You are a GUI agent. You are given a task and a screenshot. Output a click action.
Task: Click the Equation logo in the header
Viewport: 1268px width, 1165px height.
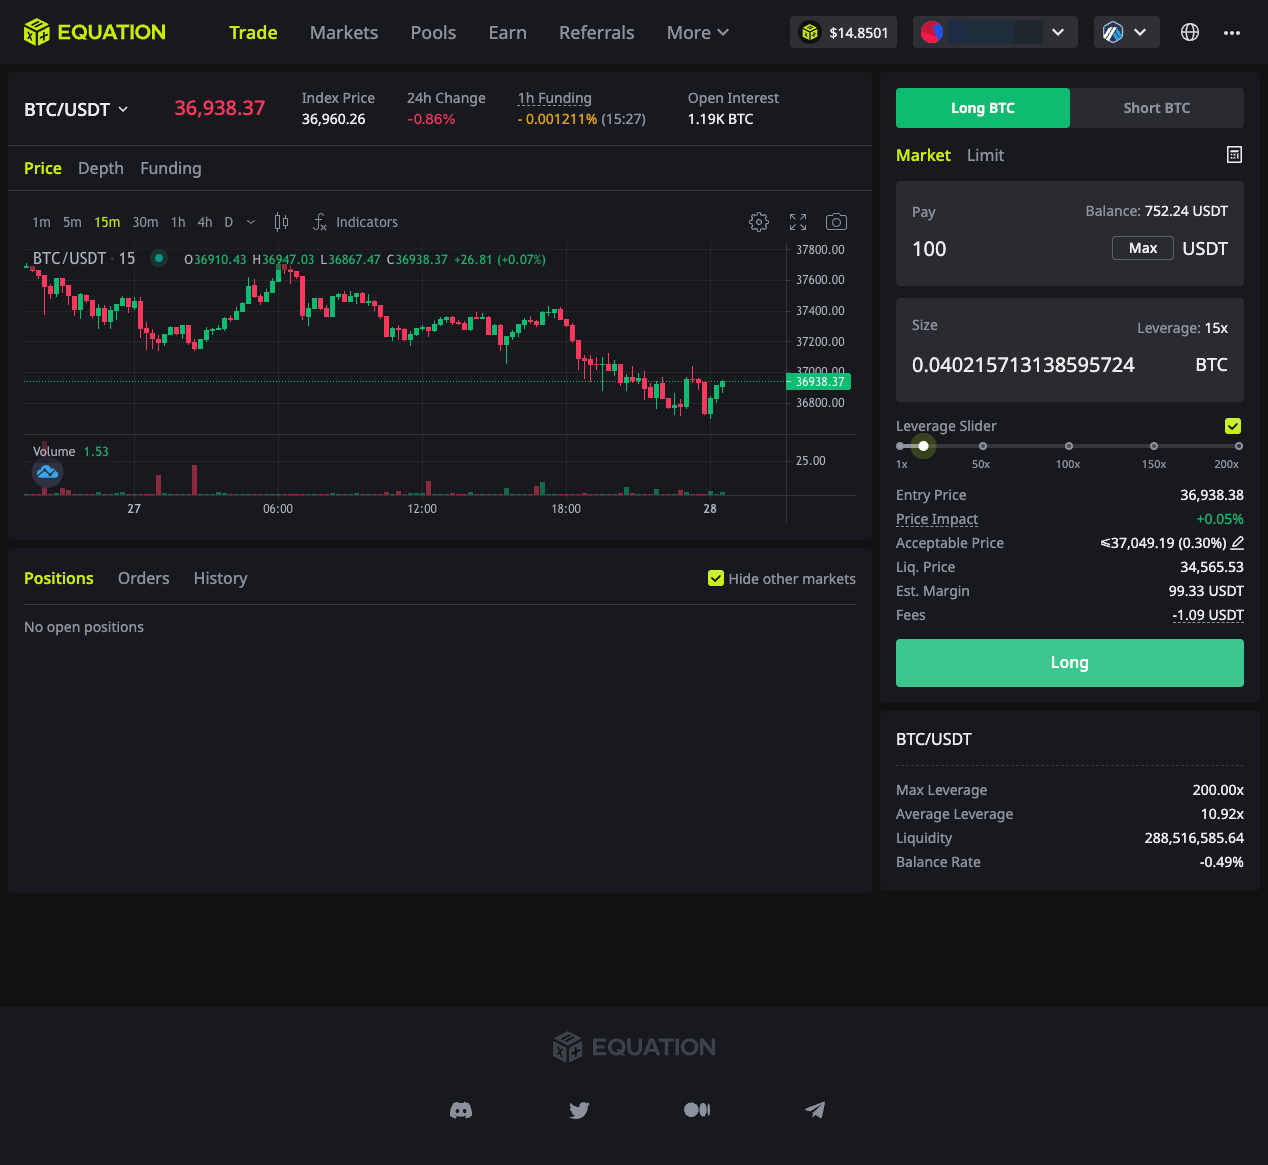[95, 32]
